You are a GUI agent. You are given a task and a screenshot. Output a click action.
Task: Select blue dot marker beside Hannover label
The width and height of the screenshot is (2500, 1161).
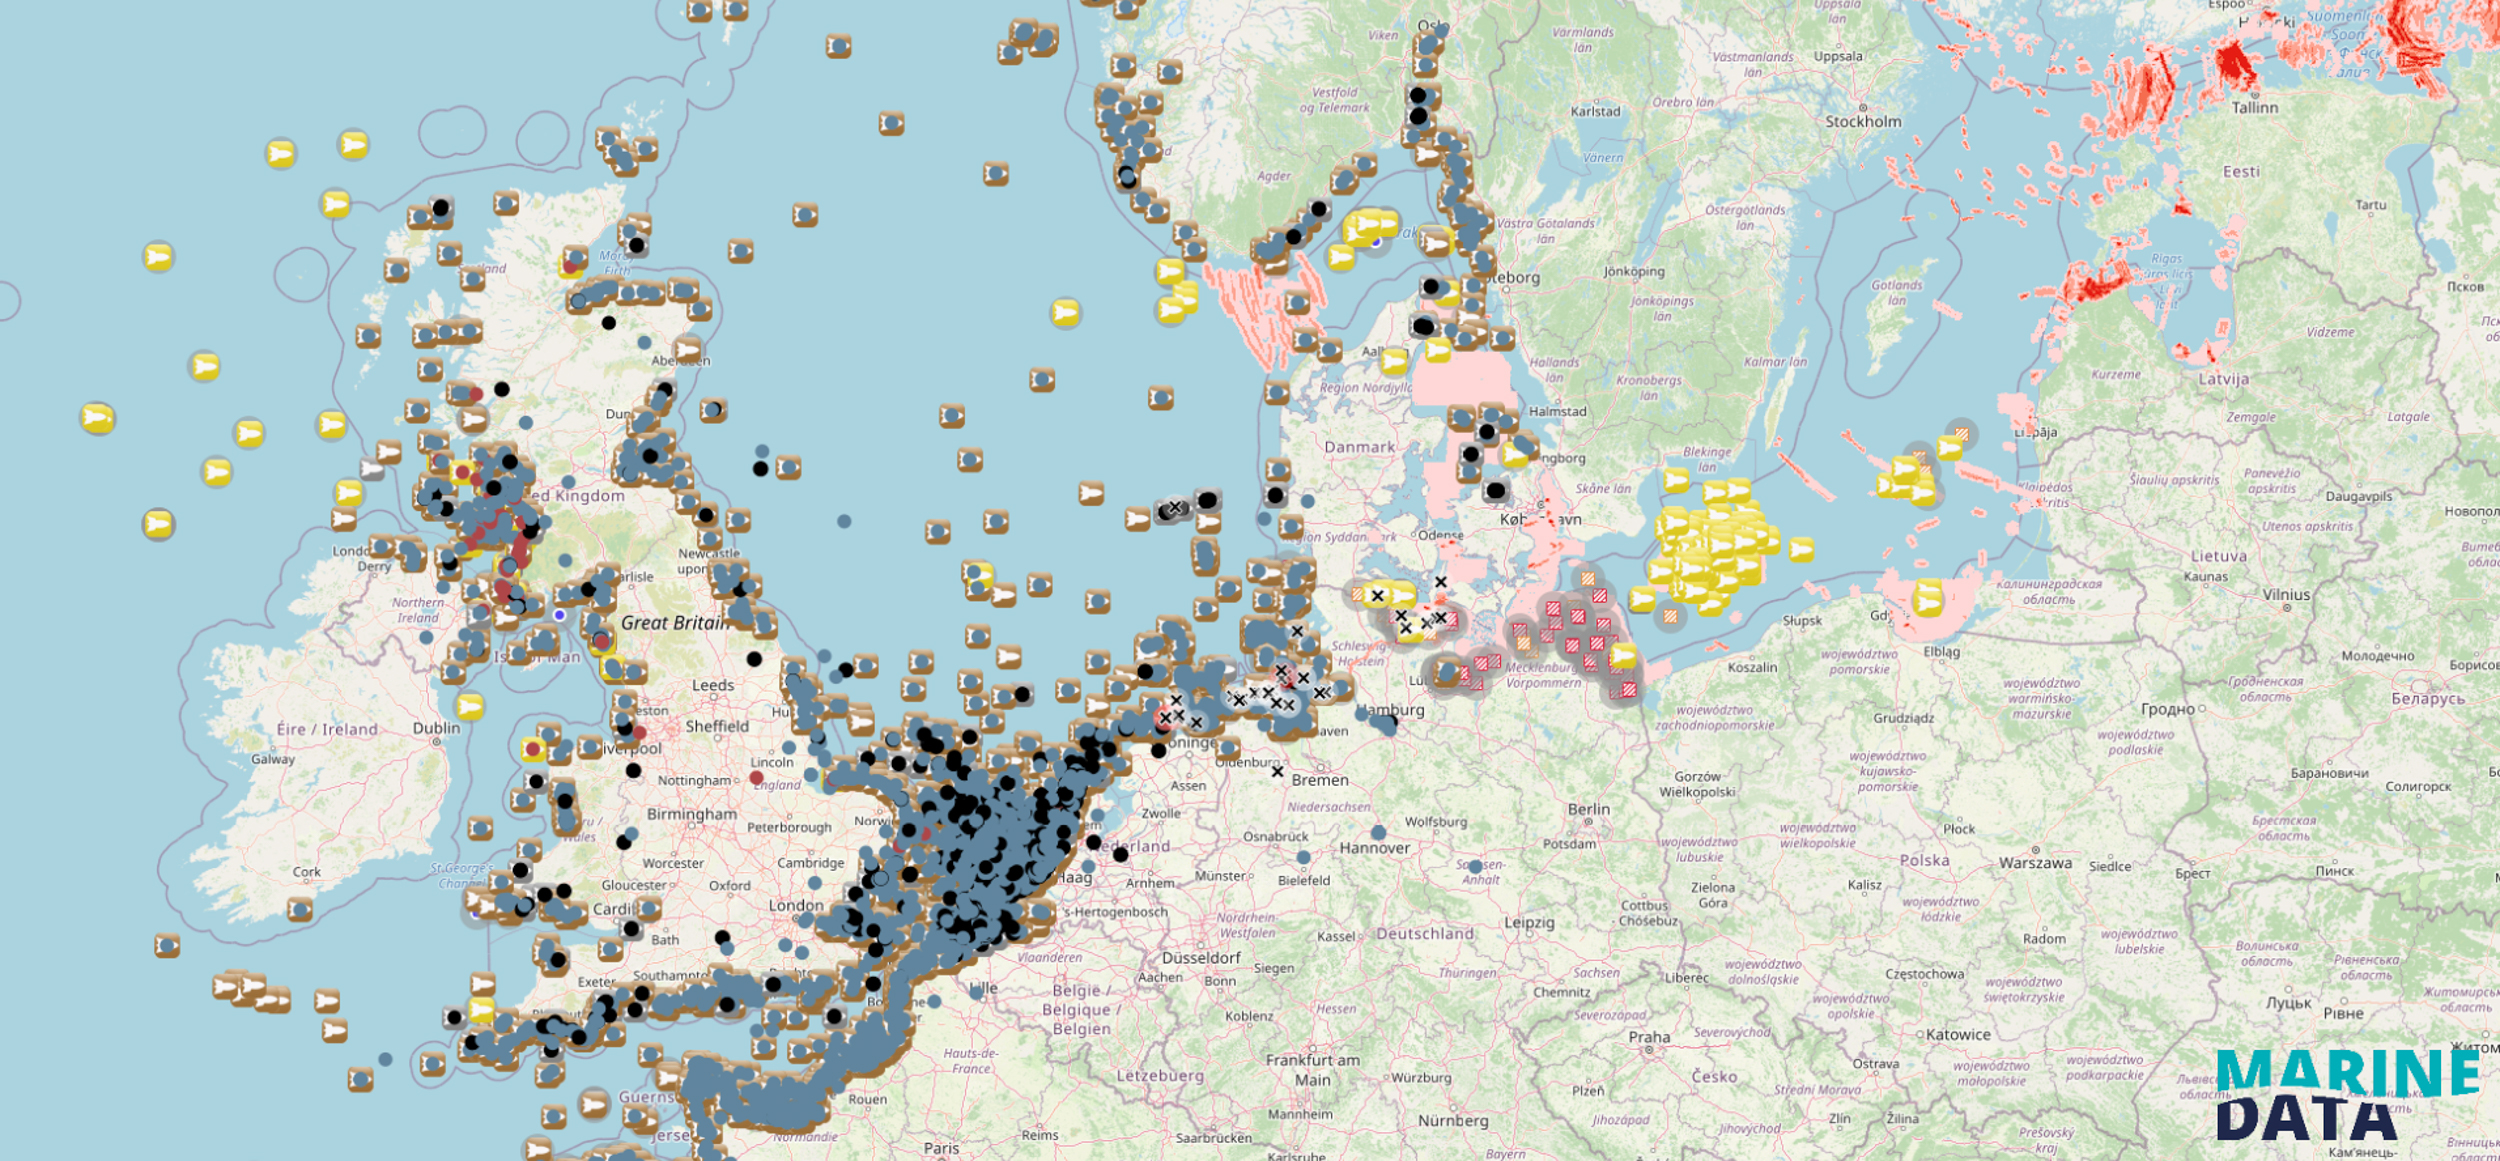coord(1378,832)
